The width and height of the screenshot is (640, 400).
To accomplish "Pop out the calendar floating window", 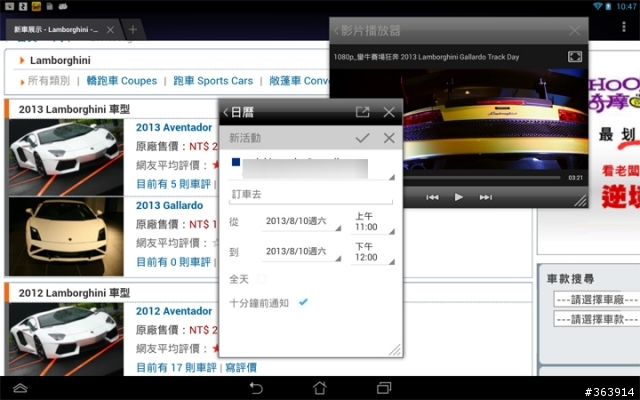I will pyautogui.click(x=362, y=112).
